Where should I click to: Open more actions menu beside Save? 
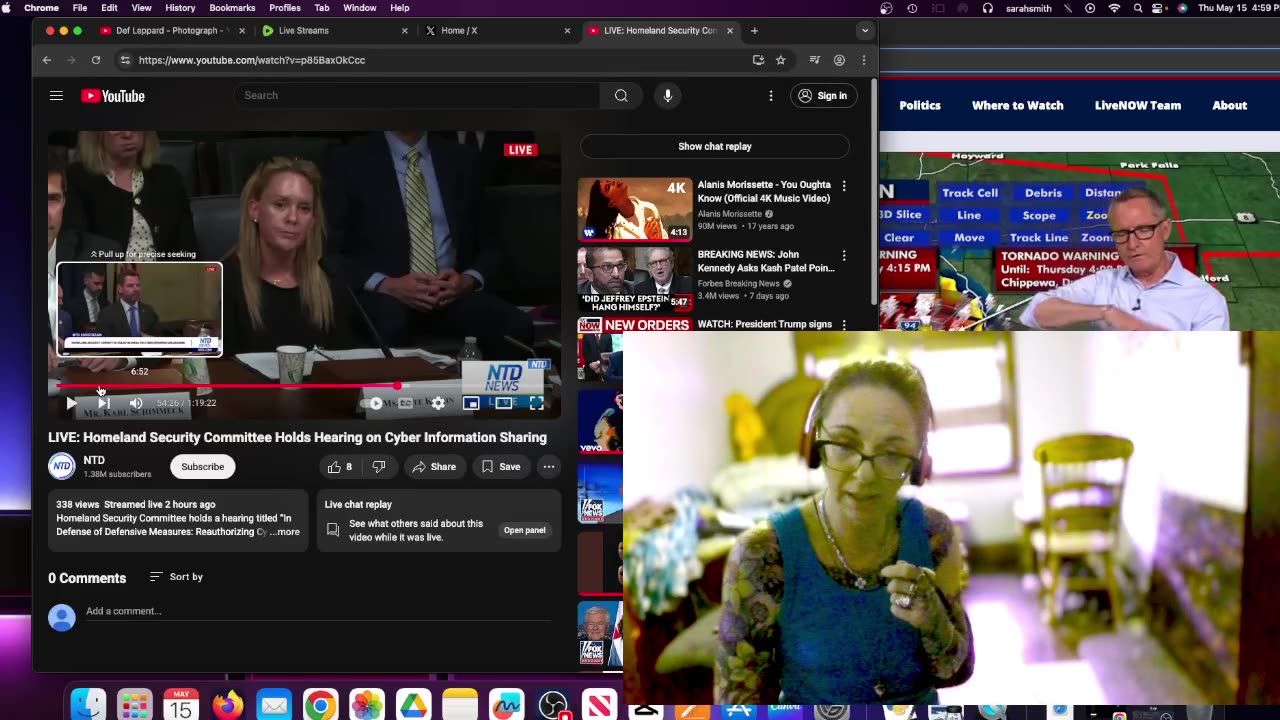(x=548, y=467)
